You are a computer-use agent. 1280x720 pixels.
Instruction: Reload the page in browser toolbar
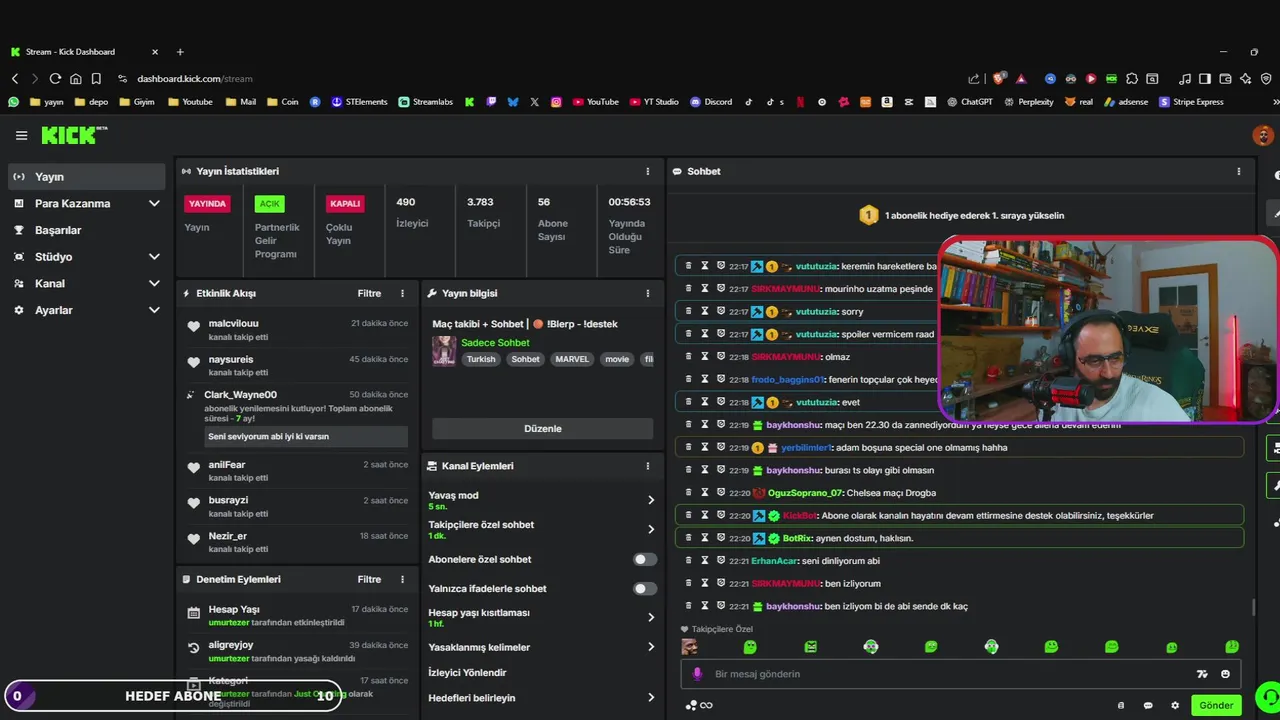55,78
